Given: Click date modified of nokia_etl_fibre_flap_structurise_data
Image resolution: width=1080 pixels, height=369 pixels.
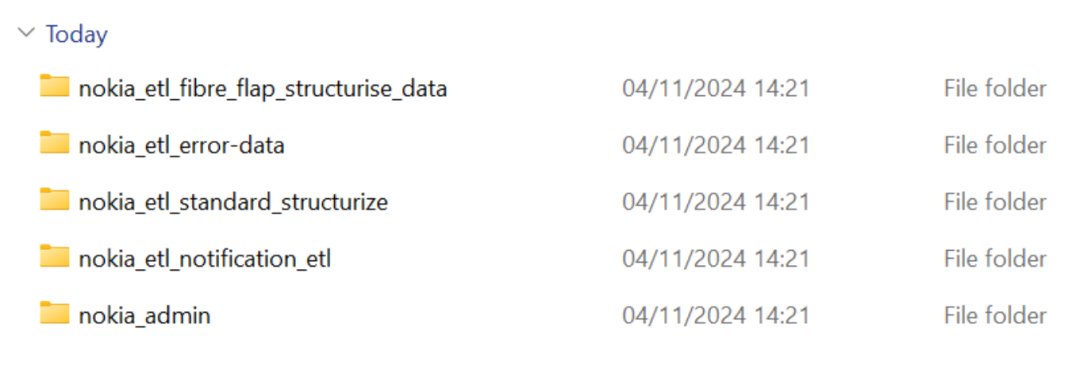Looking at the screenshot, I should point(716,88).
